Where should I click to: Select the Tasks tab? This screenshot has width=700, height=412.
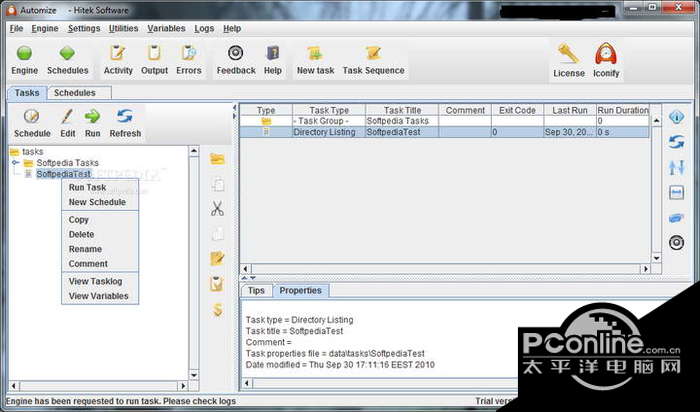point(27,93)
